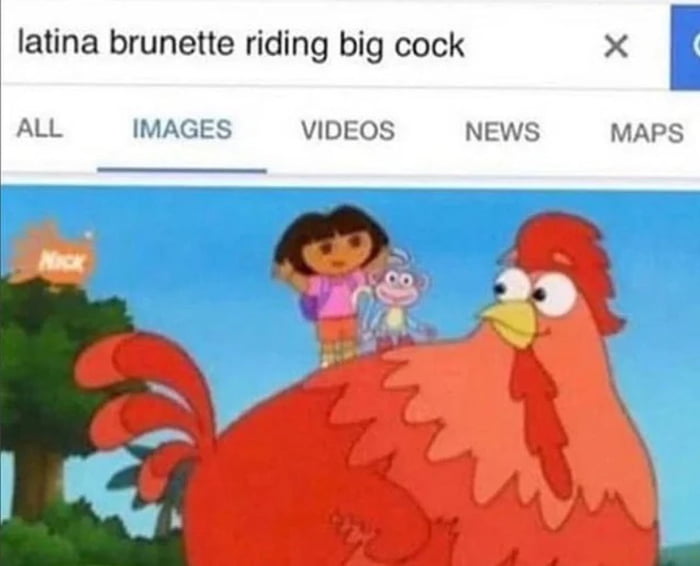Open the cartoon rooster image result
This screenshot has width=700, height=566.
[x=350, y=376]
